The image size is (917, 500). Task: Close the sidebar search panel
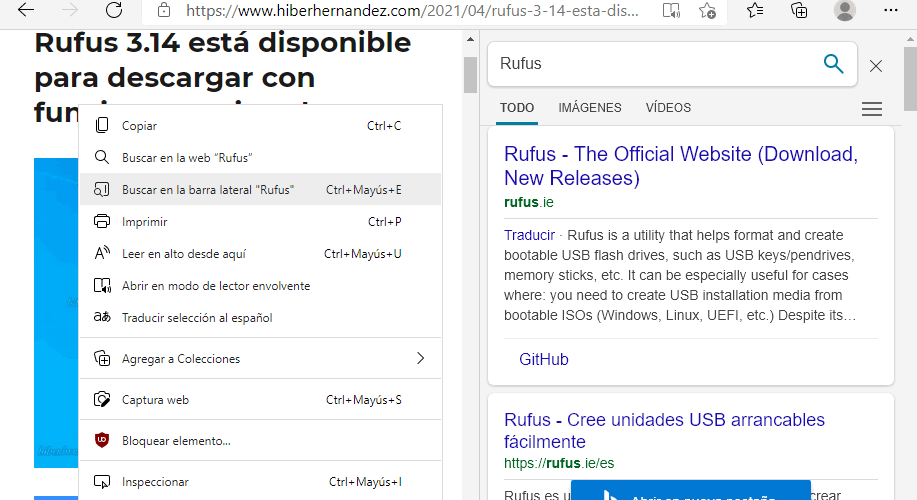click(x=875, y=66)
